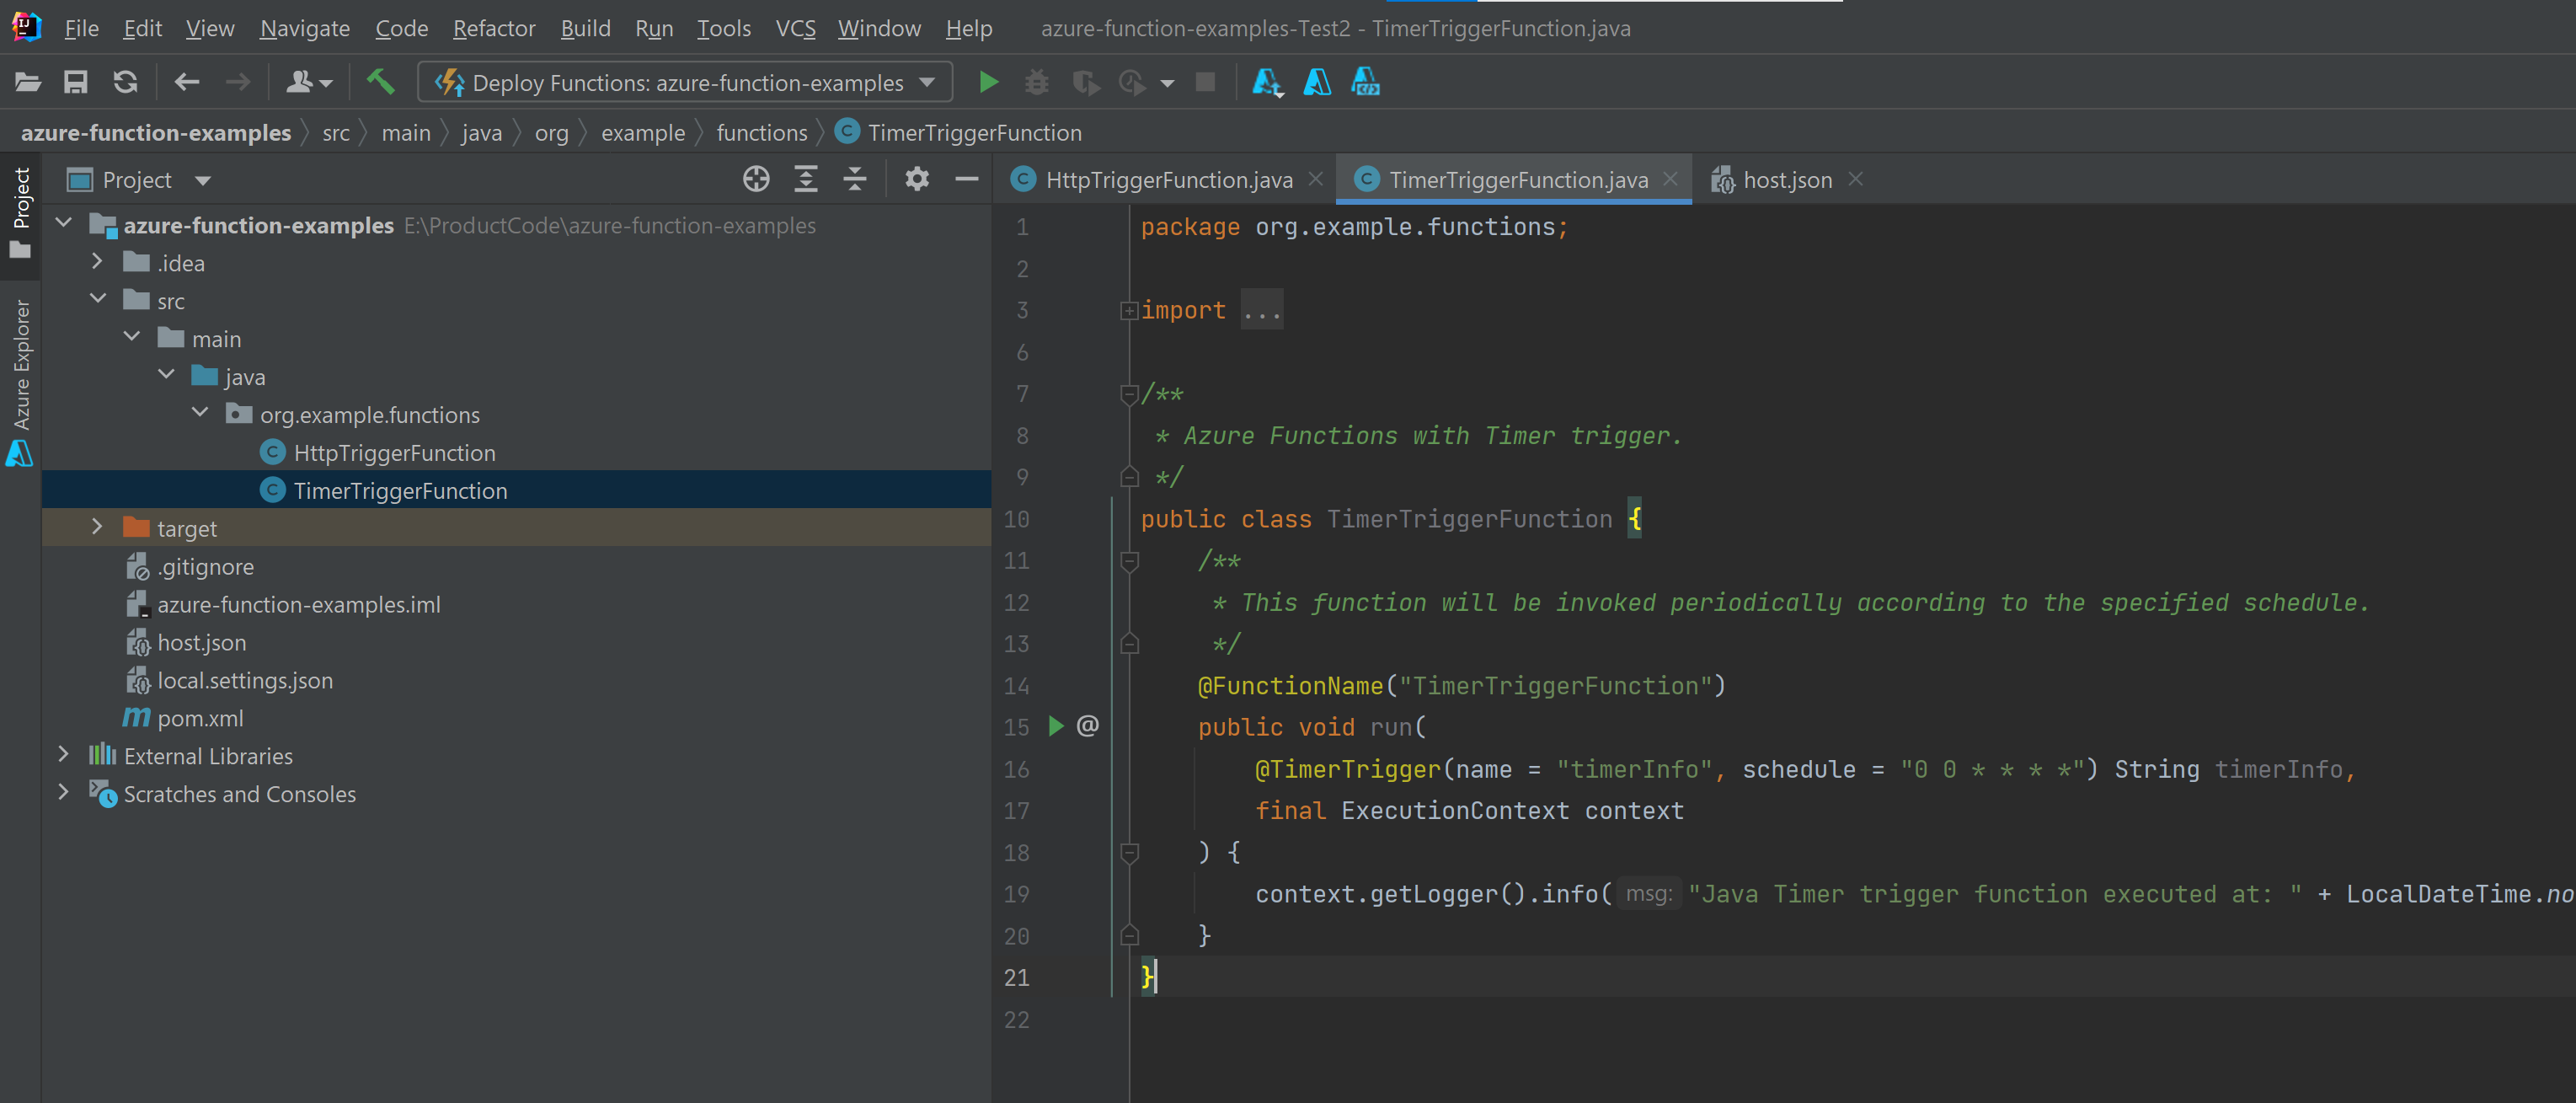
Task: Expand External Libraries node
Action: 64,755
